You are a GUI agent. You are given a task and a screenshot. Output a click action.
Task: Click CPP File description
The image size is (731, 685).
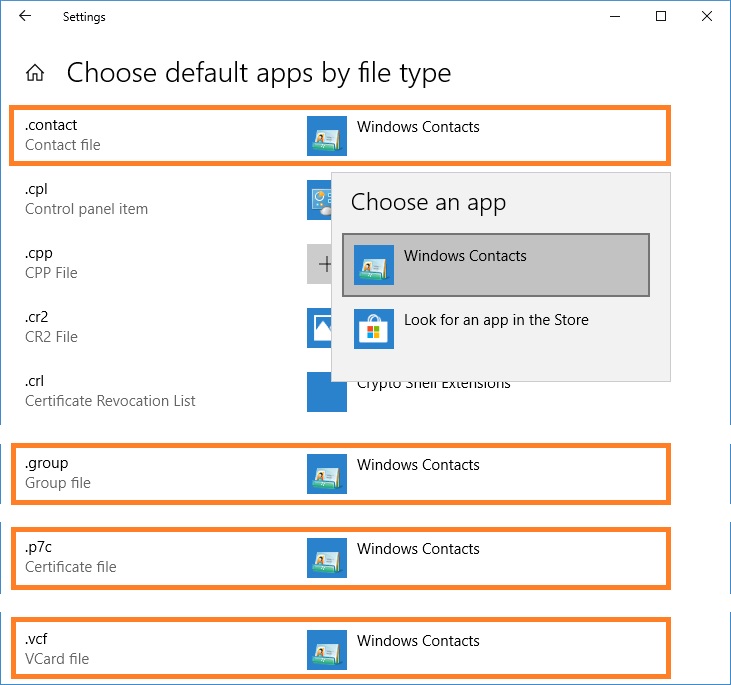coord(51,273)
